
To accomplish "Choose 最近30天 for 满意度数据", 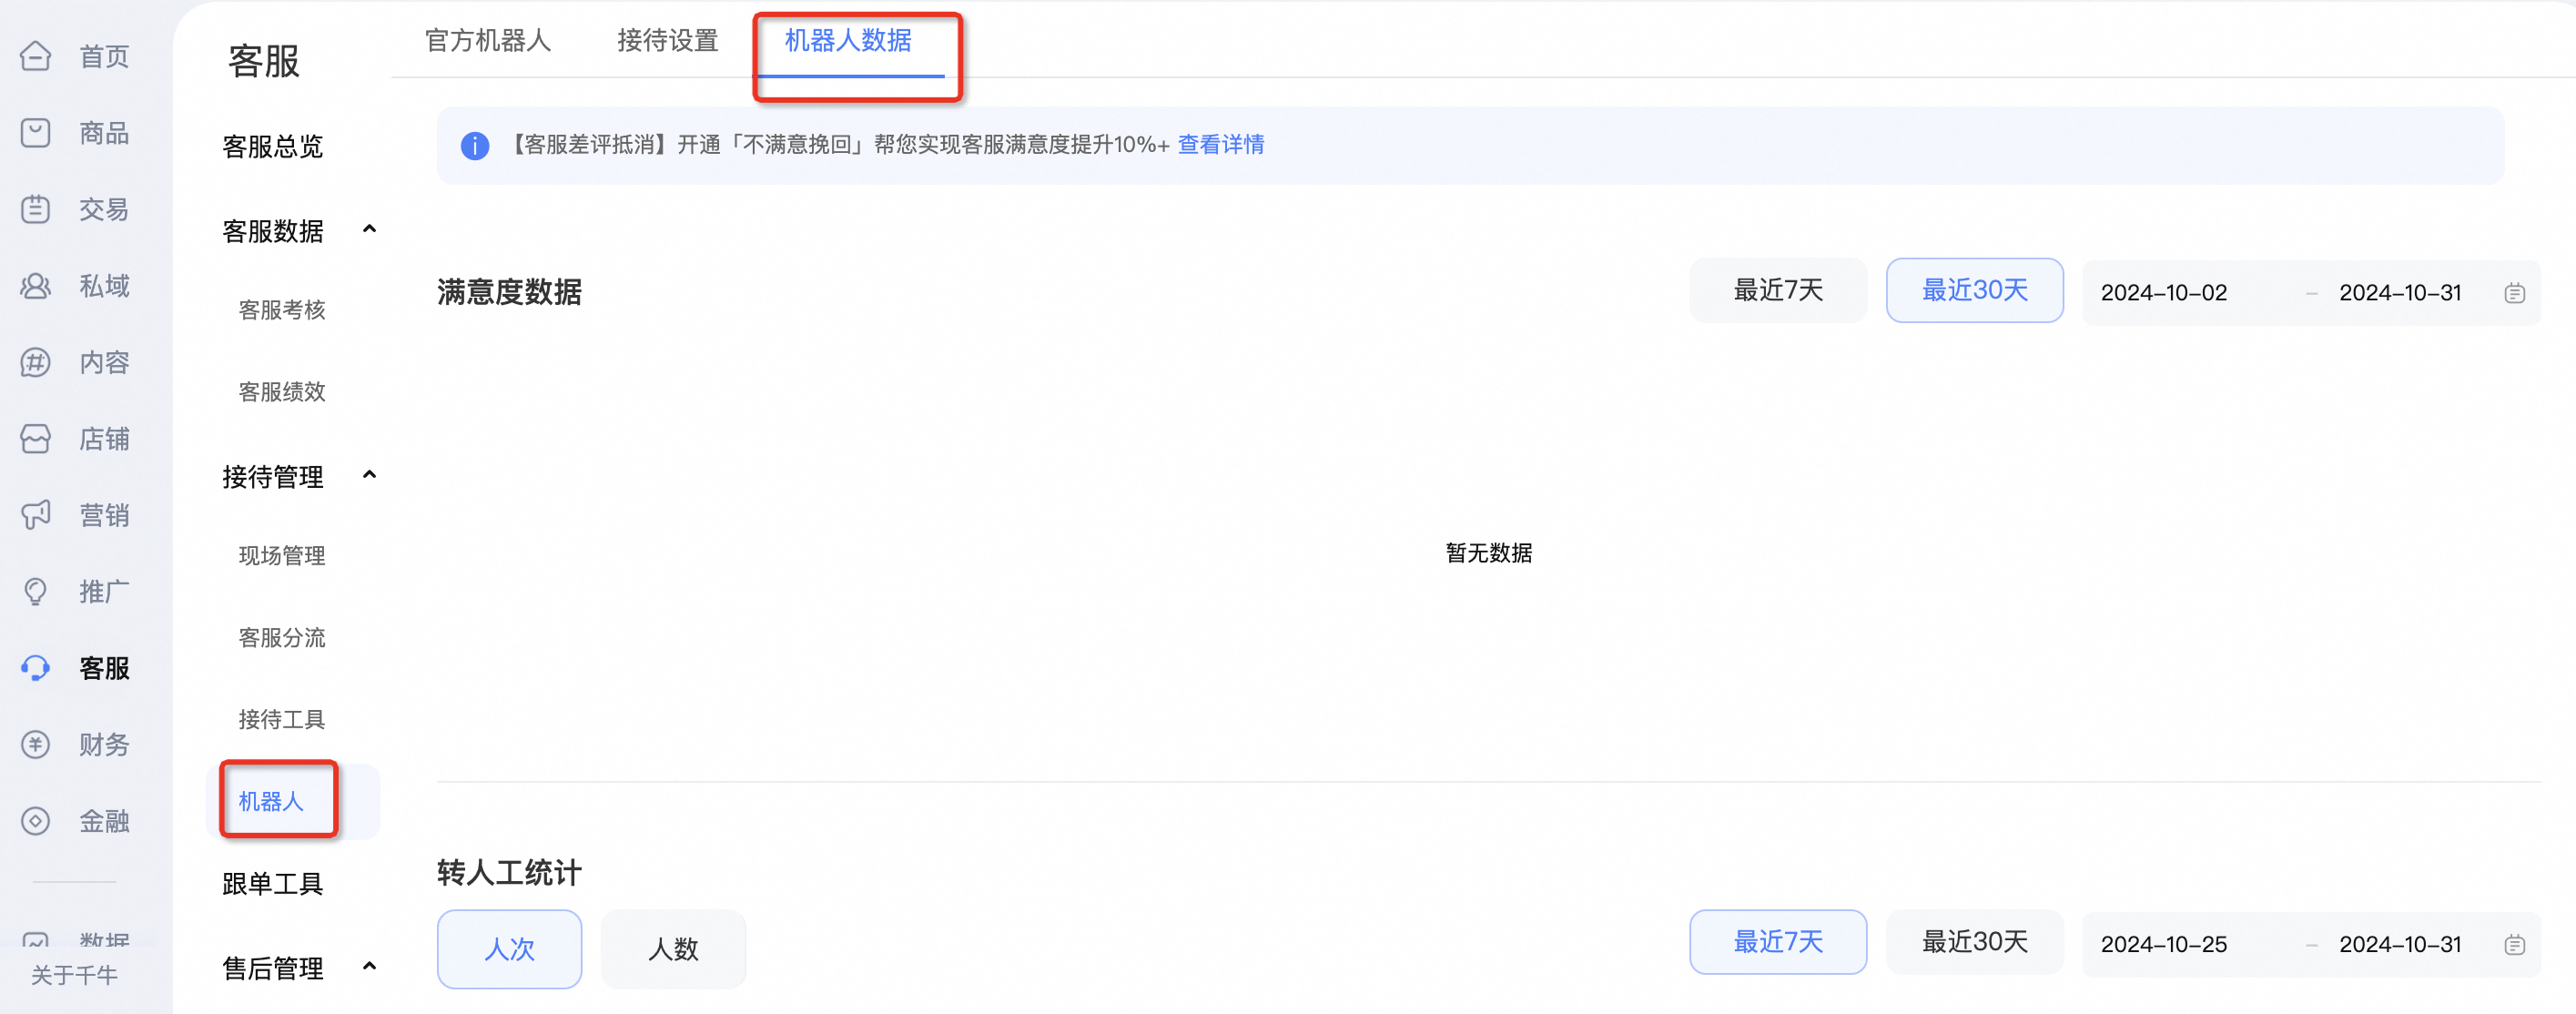I will point(1975,291).
